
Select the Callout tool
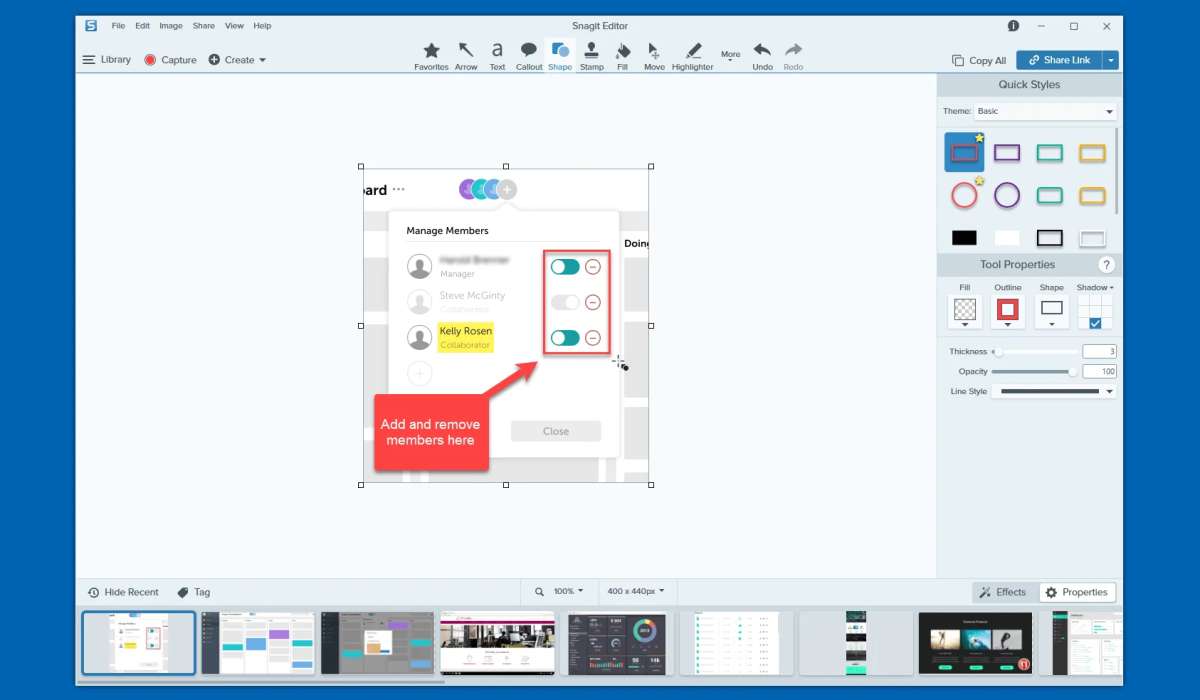(x=529, y=55)
